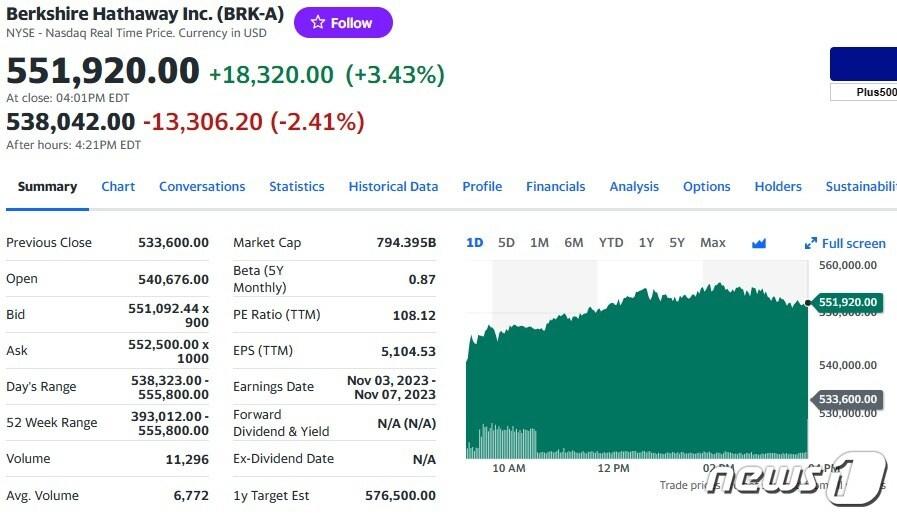Select Max chart time range
This screenshot has width=897, height=518.
[x=713, y=243]
